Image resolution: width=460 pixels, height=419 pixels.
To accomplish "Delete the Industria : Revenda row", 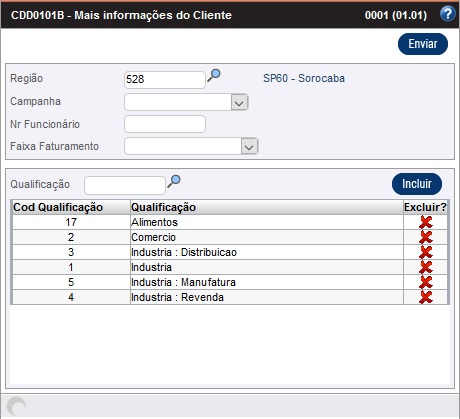I will (426, 297).
